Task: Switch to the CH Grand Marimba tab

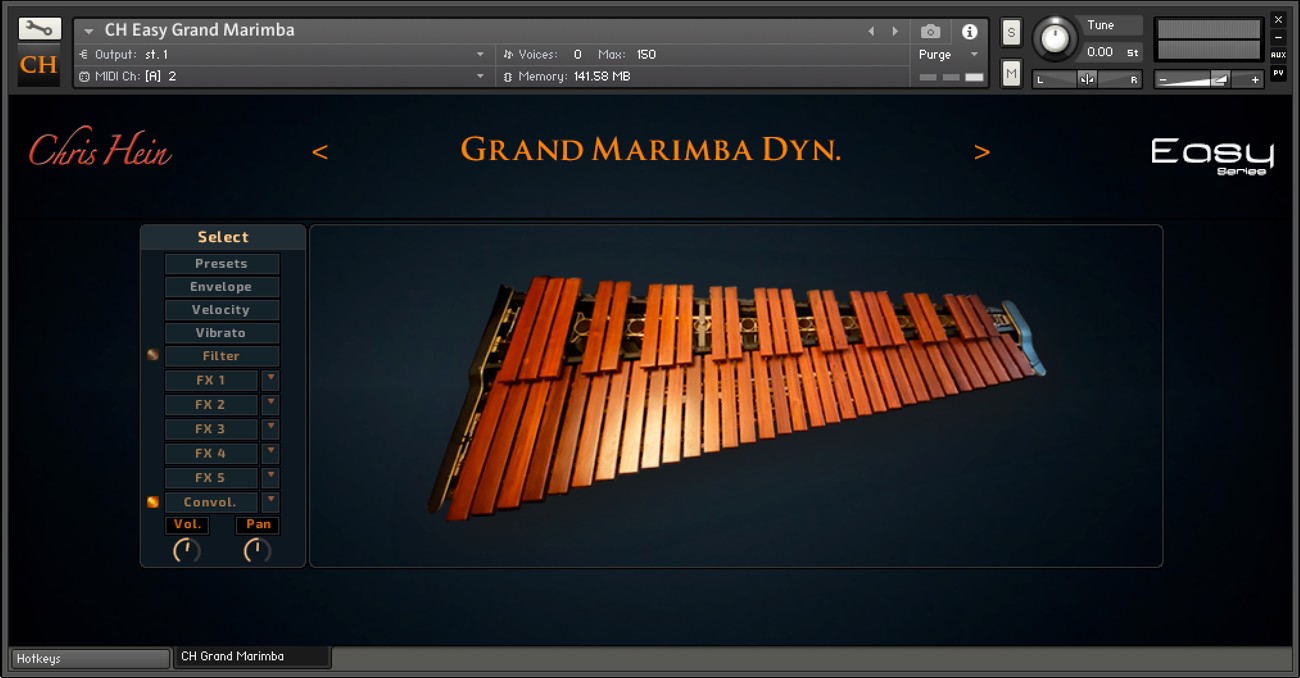Action: [x=253, y=657]
